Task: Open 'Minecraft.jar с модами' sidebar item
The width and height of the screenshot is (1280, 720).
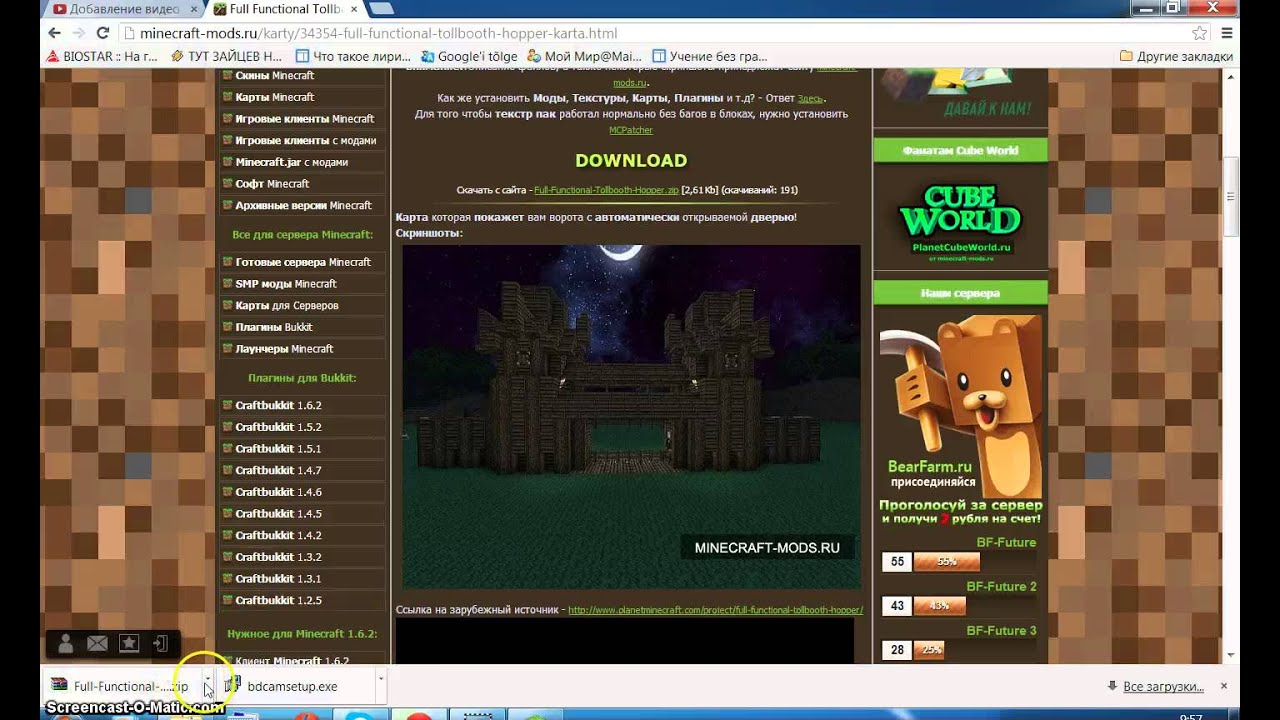Action: click(x=303, y=162)
